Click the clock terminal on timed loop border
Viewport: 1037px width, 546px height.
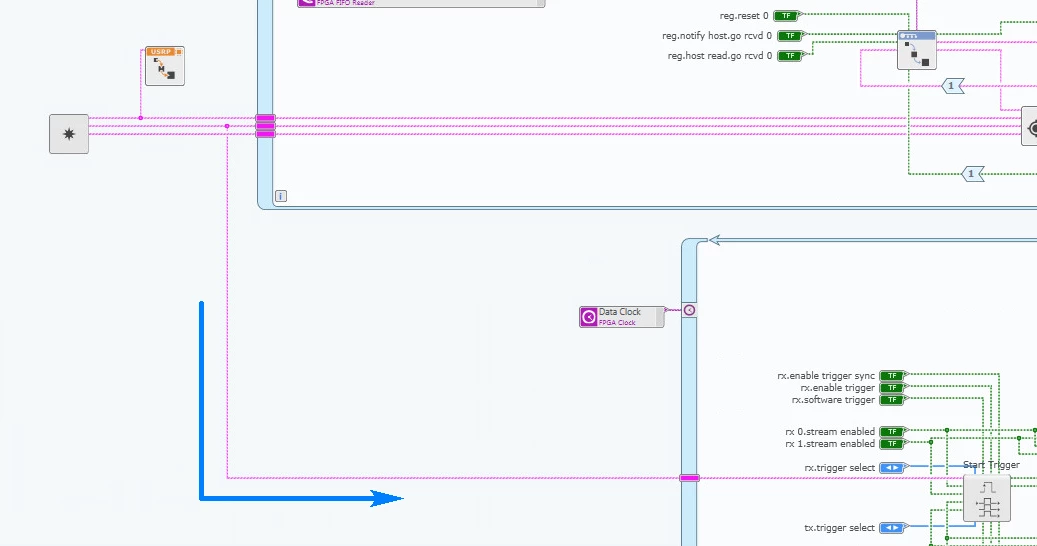[689, 311]
